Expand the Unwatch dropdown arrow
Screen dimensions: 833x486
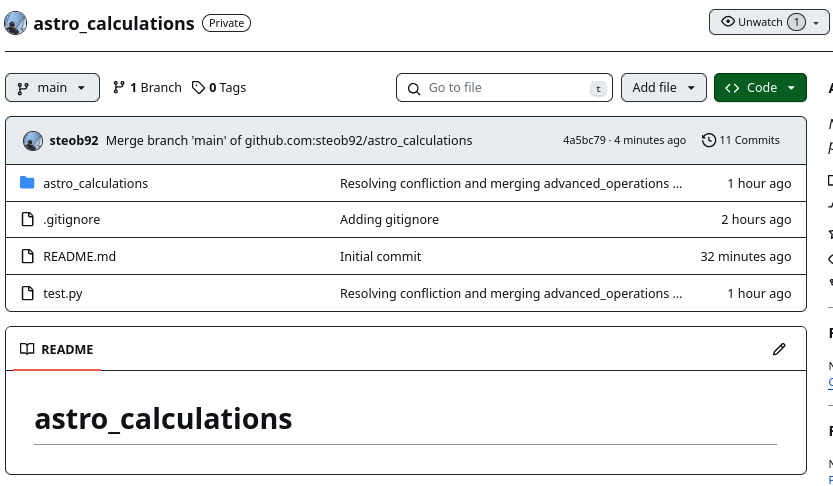(816, 23)
